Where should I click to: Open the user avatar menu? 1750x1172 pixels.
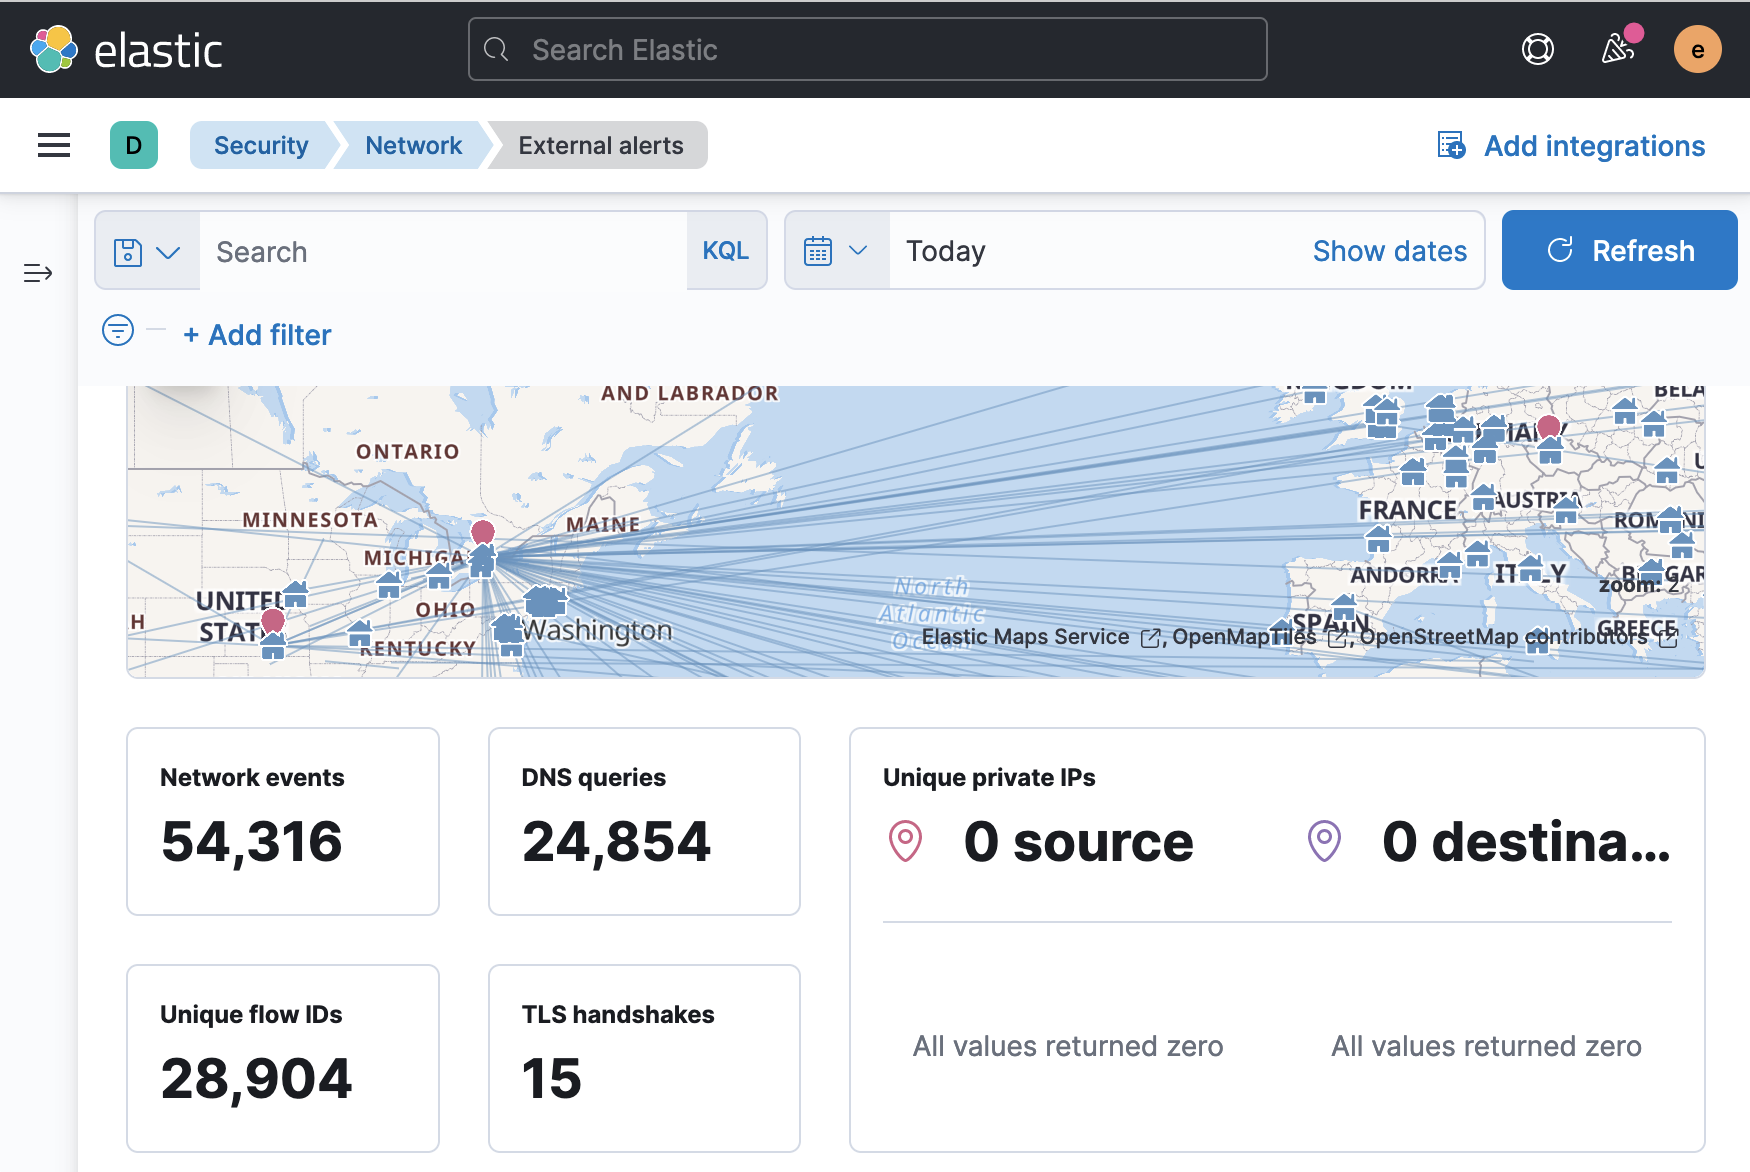pos(1697,49)
